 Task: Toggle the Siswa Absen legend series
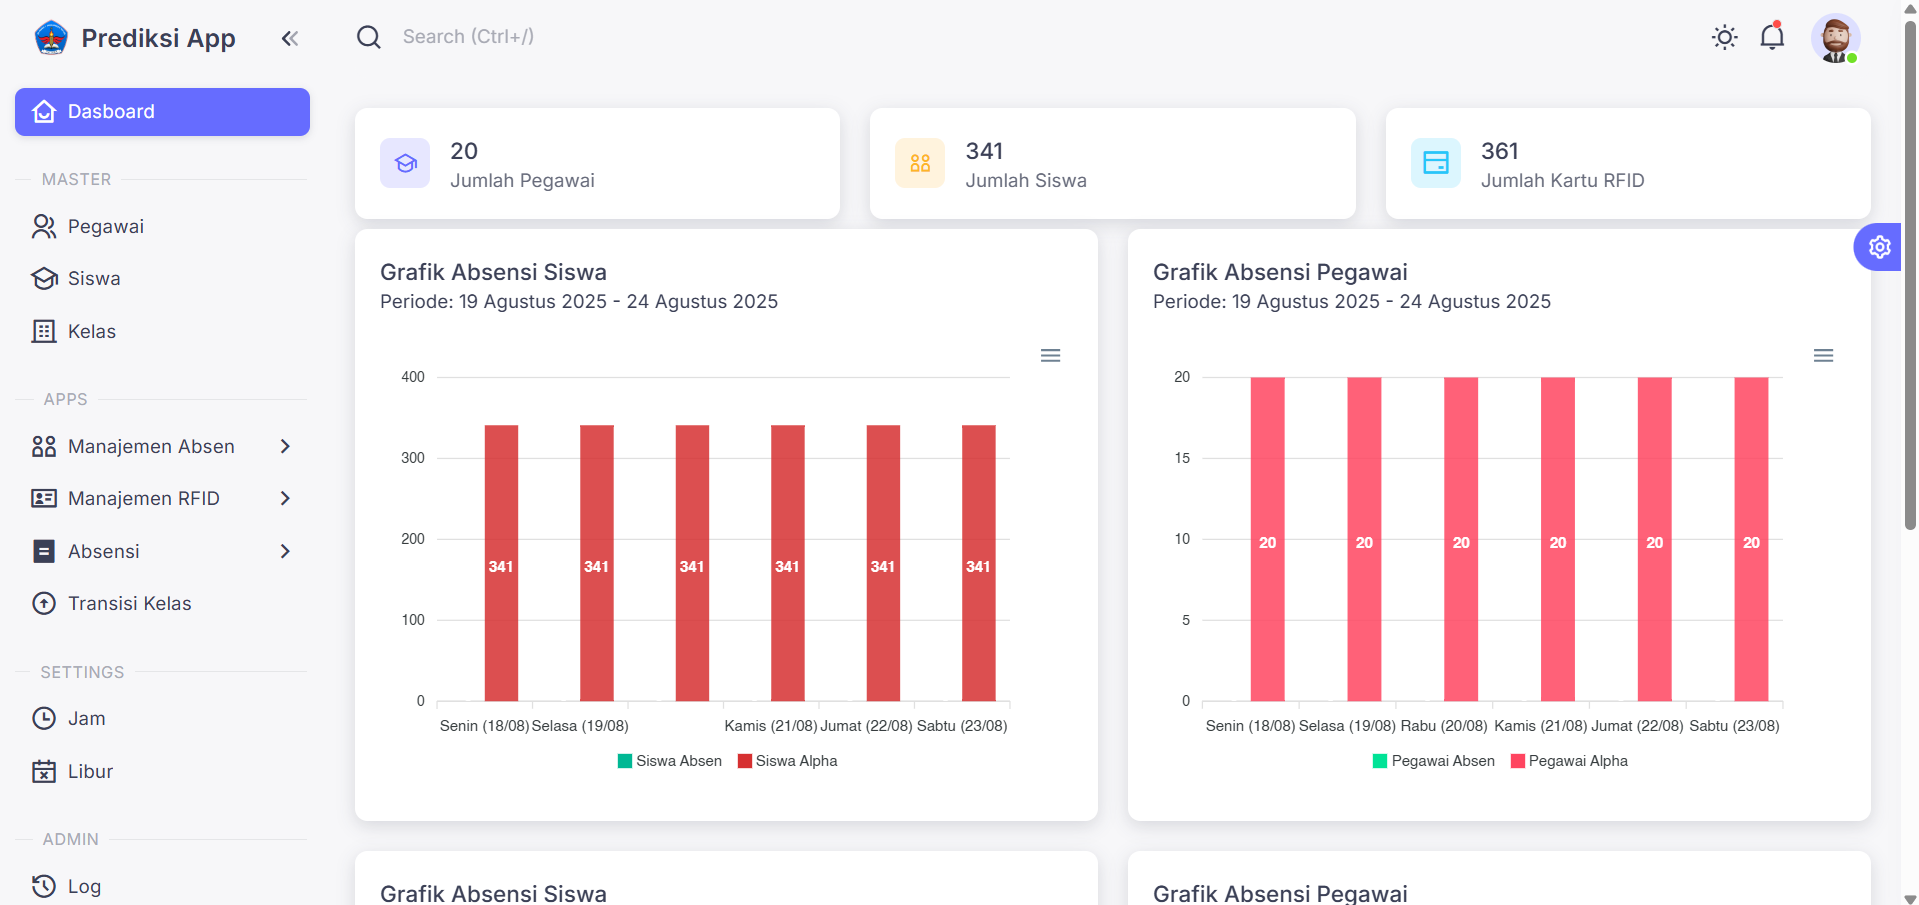point(670,762)
